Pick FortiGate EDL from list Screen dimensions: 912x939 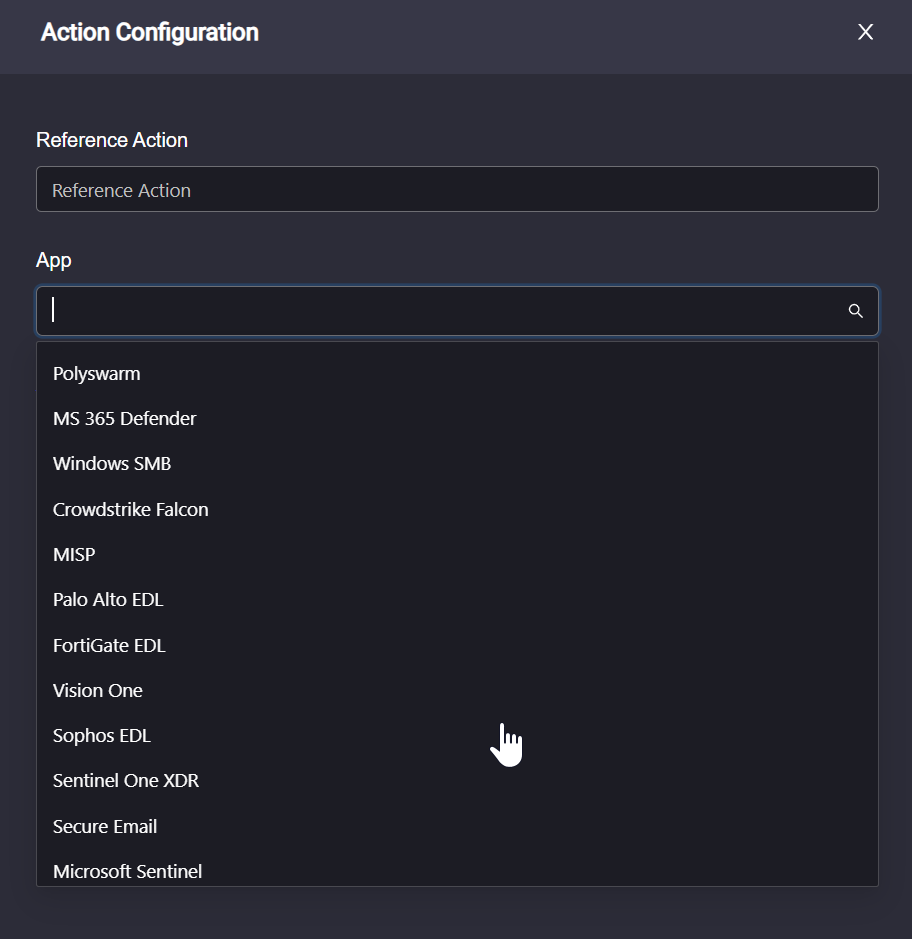tap(457, 646)
